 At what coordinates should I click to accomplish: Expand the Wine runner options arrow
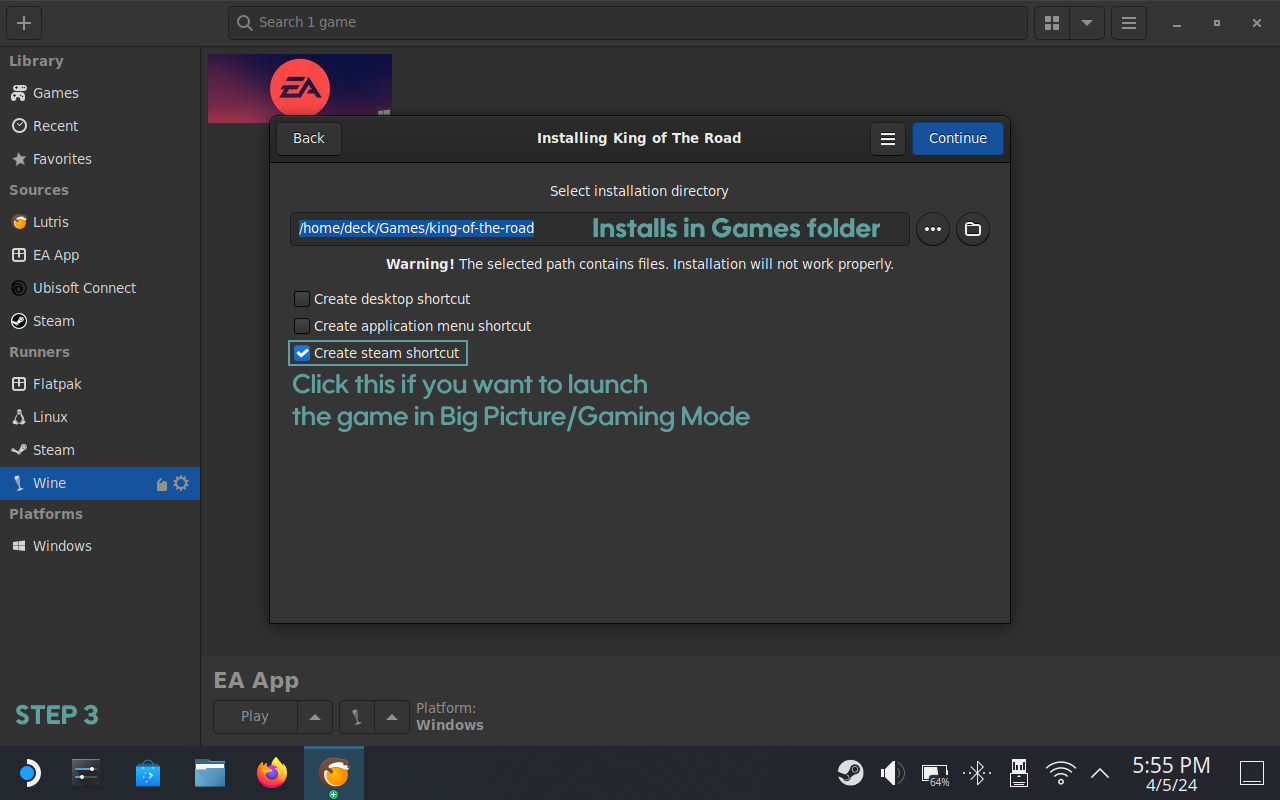(392, 717)
